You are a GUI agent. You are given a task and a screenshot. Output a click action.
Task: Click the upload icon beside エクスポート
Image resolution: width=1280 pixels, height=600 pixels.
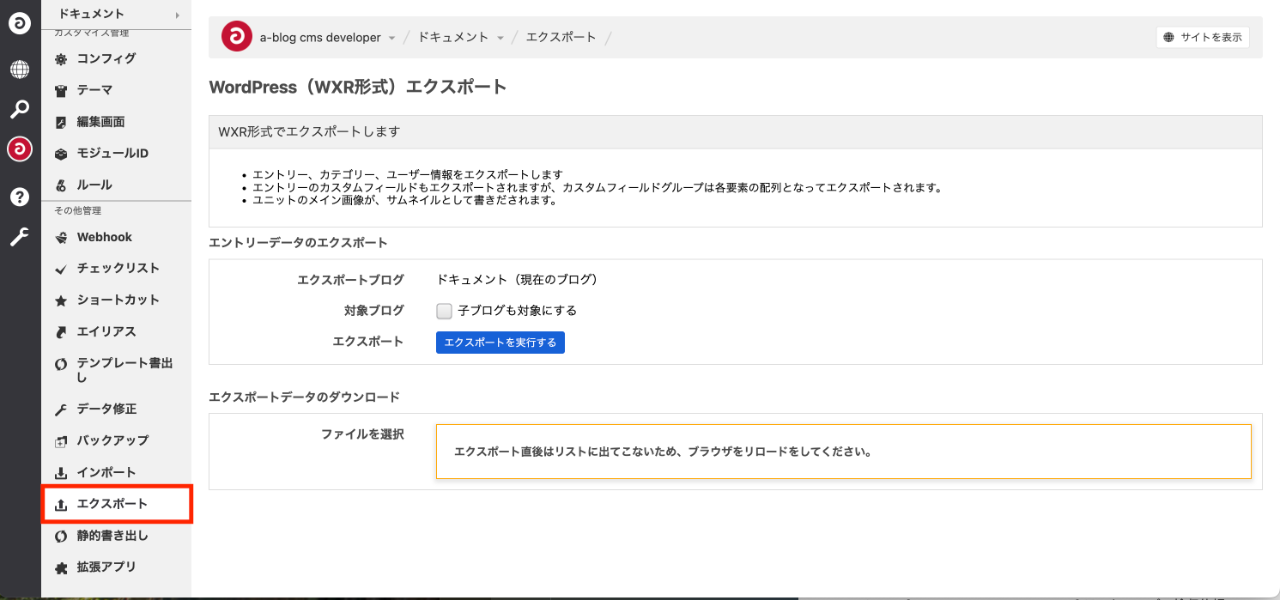(61, 504)
